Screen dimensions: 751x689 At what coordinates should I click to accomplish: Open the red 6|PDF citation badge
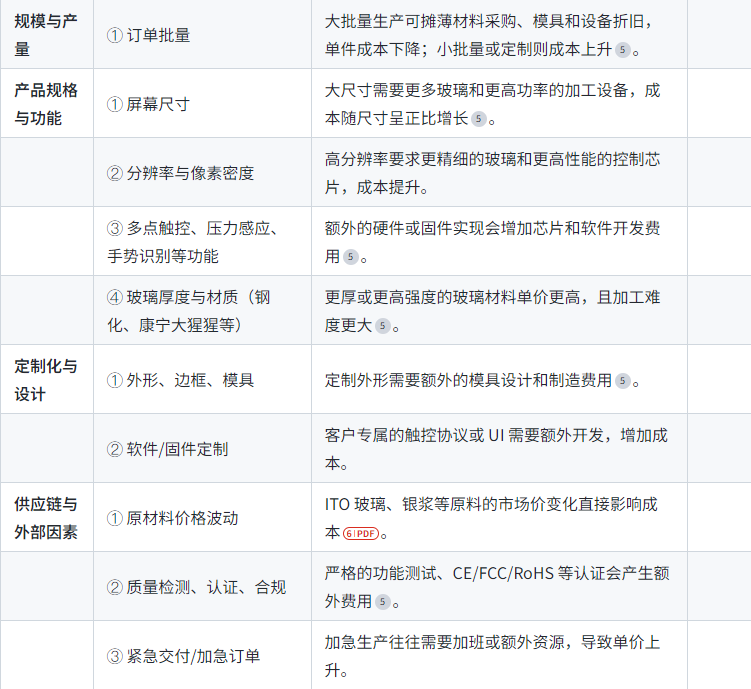point(362,532)
